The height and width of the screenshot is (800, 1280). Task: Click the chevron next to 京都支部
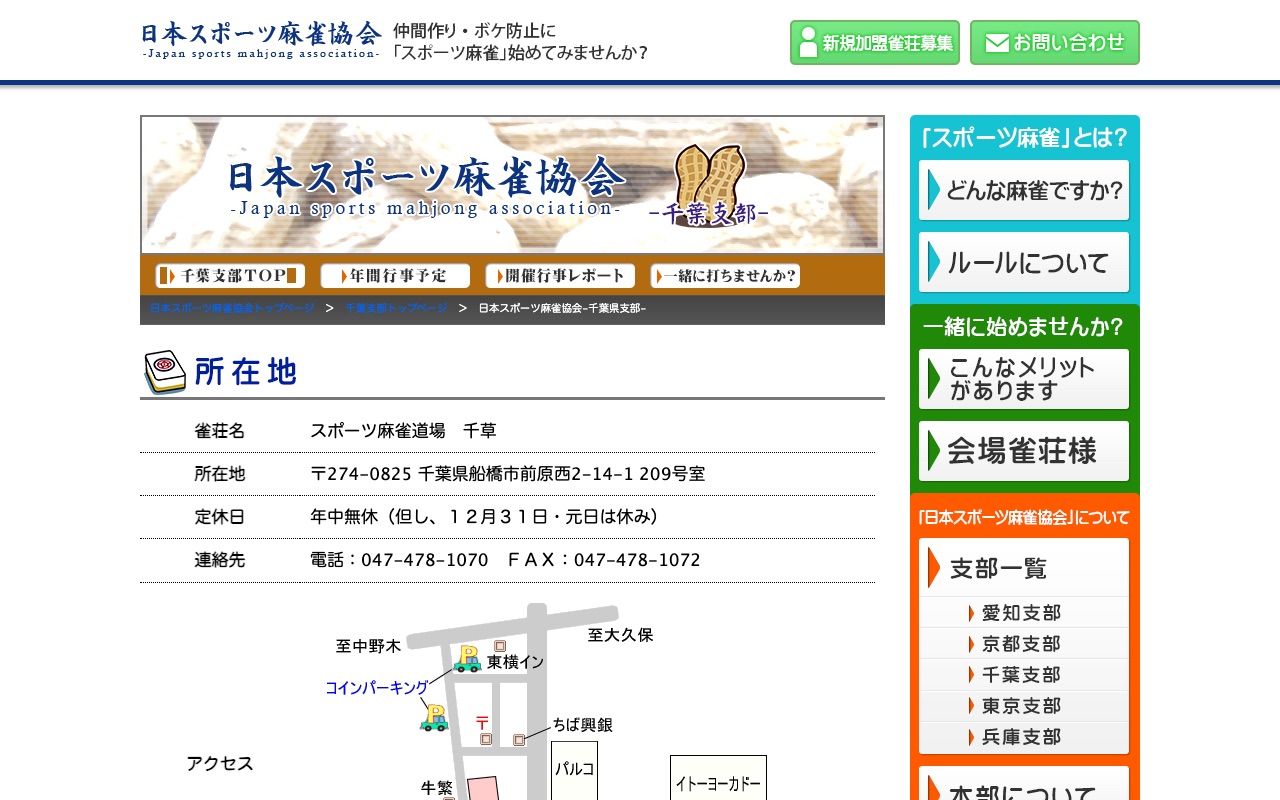point(971,644)
